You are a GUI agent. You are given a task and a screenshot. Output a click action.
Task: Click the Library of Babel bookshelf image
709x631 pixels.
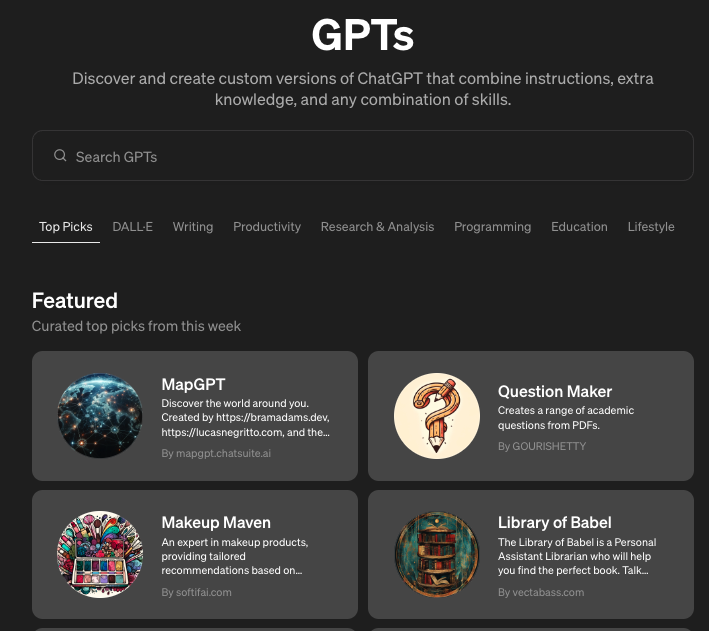pos(437,555)
